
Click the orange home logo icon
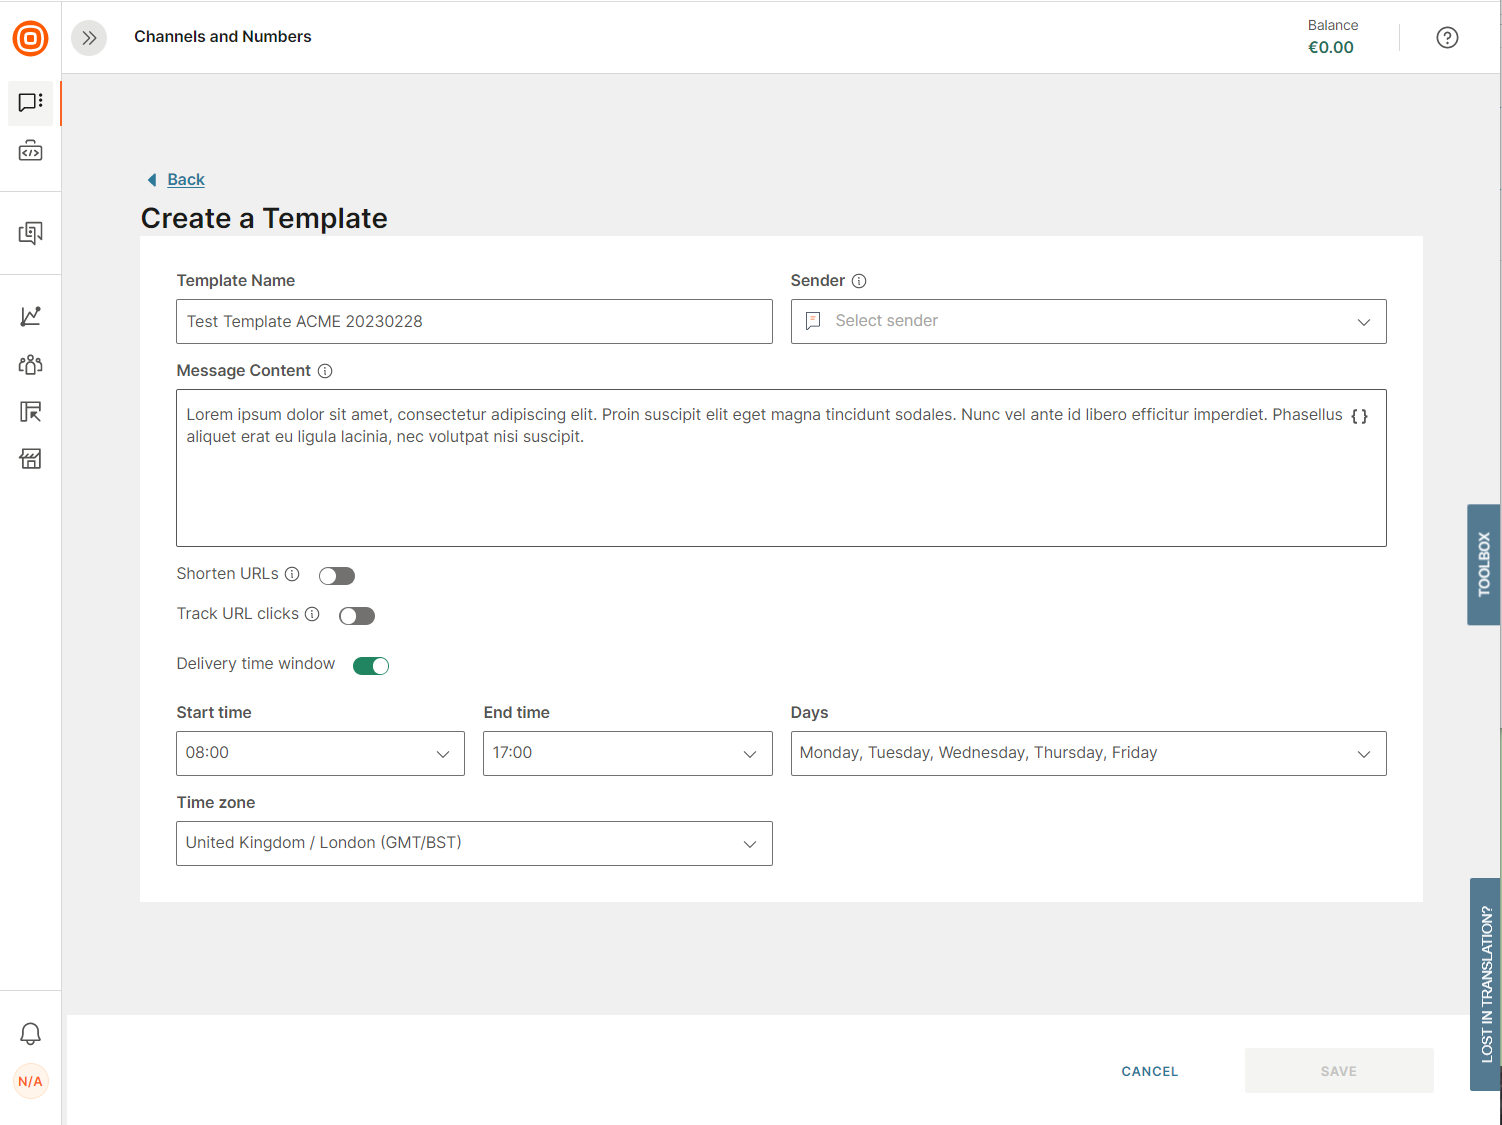tap(30, 38)
